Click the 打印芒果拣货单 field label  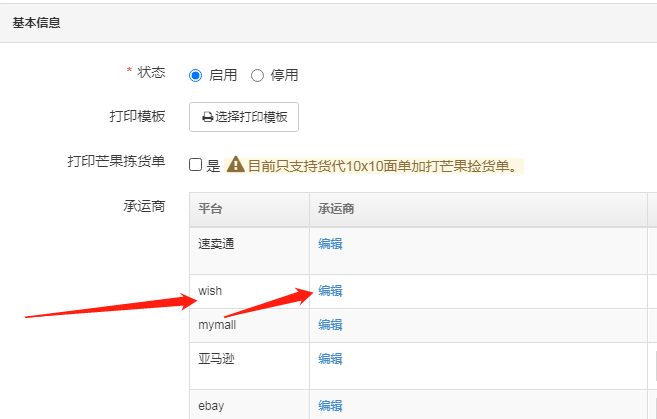tap(116, 161)
